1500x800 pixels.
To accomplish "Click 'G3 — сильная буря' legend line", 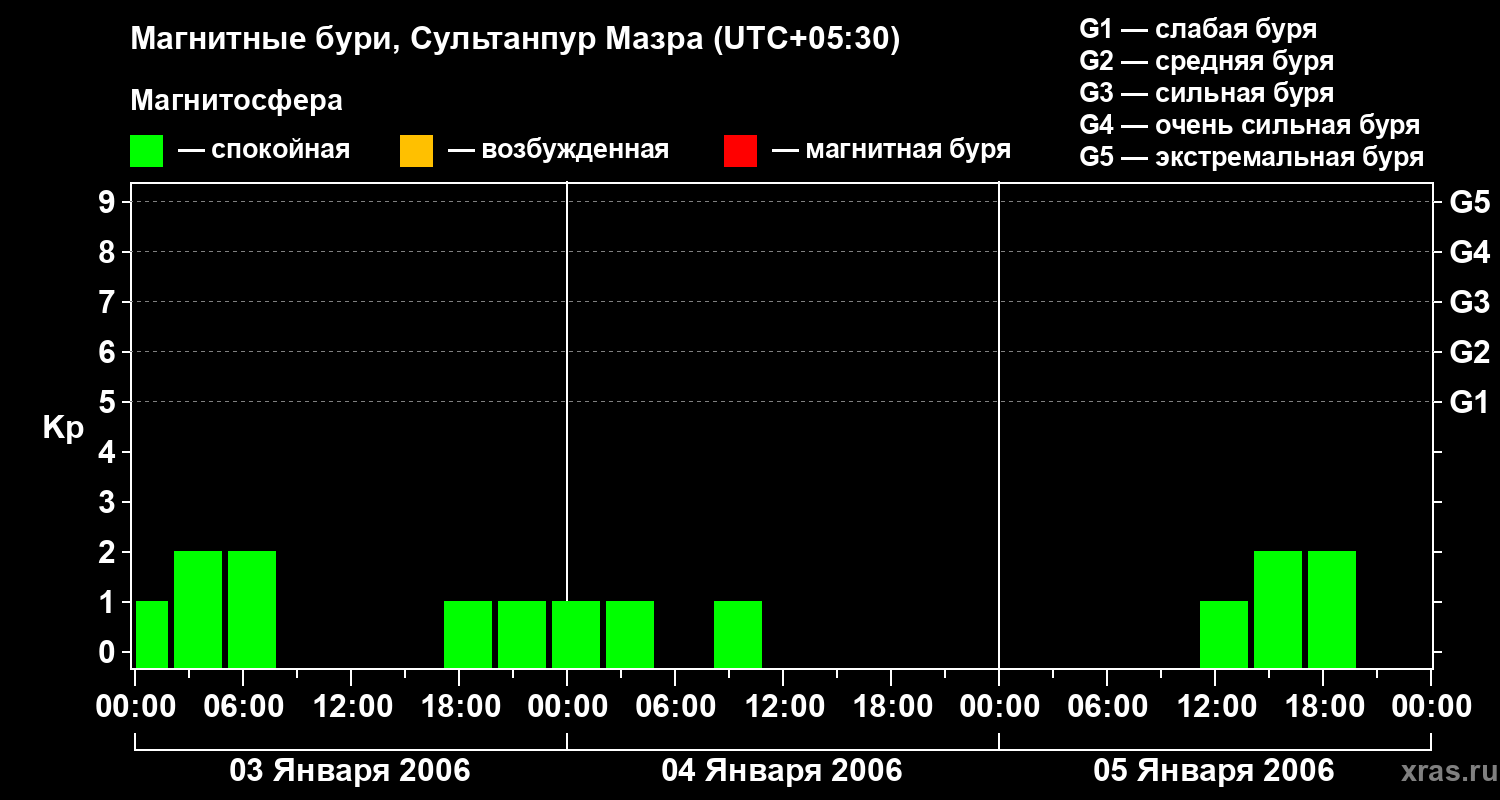I will (x=1206, y=93).
